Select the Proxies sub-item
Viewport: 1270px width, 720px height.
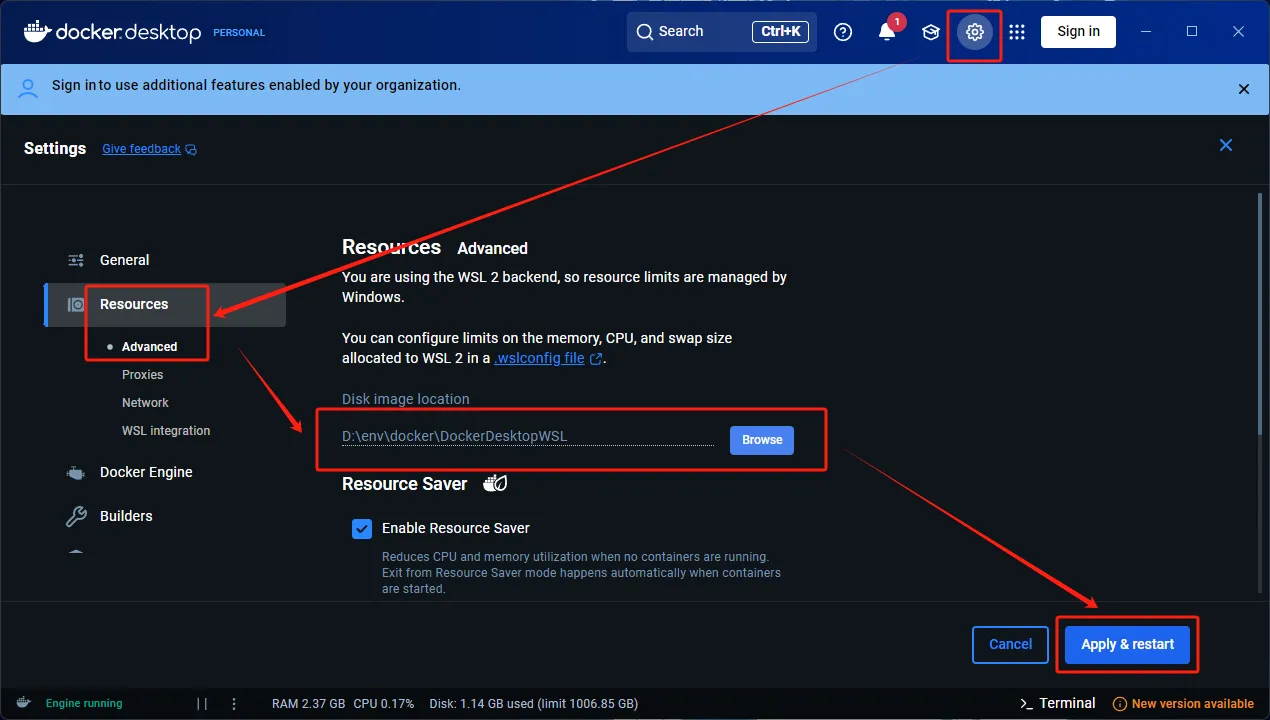142,375
